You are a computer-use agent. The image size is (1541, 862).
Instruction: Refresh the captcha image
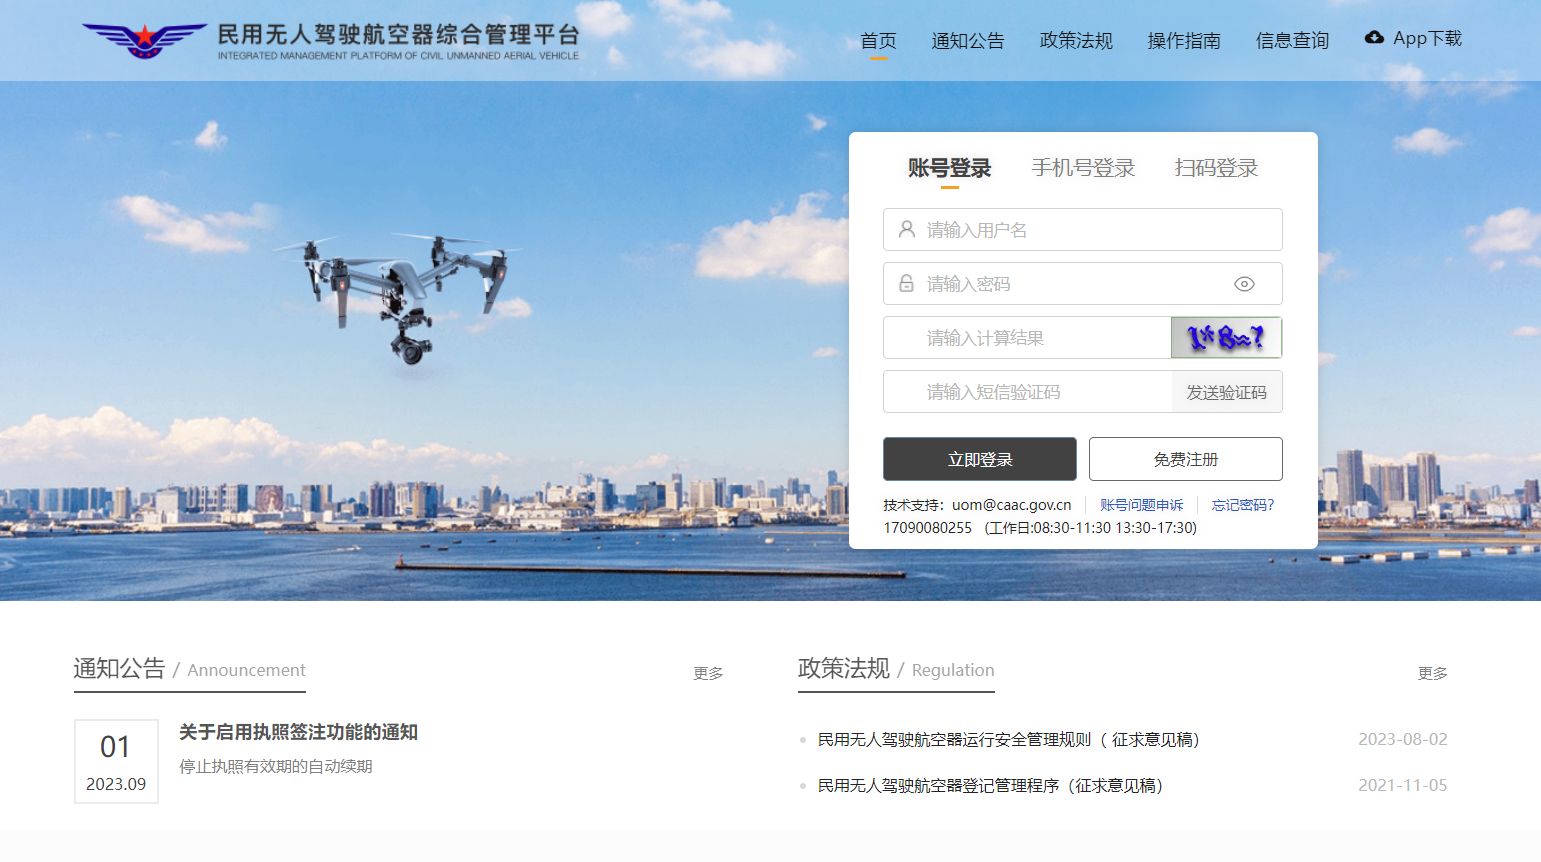(x=1225, y=338)
